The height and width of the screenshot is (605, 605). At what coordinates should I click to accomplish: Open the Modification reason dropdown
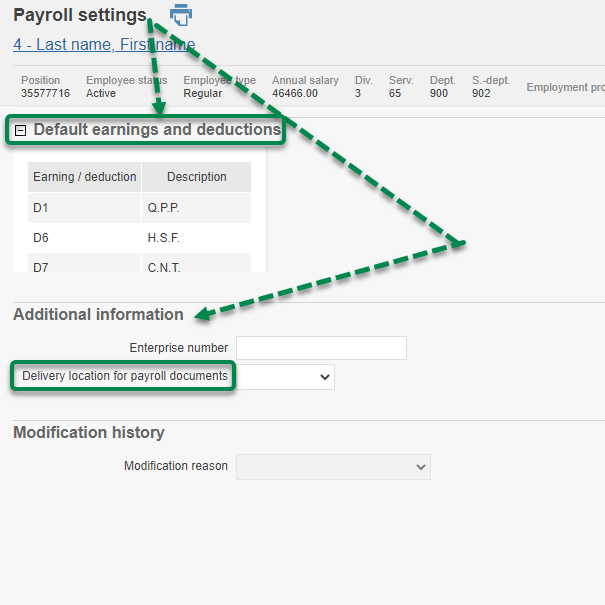click(x=333, y=466)
